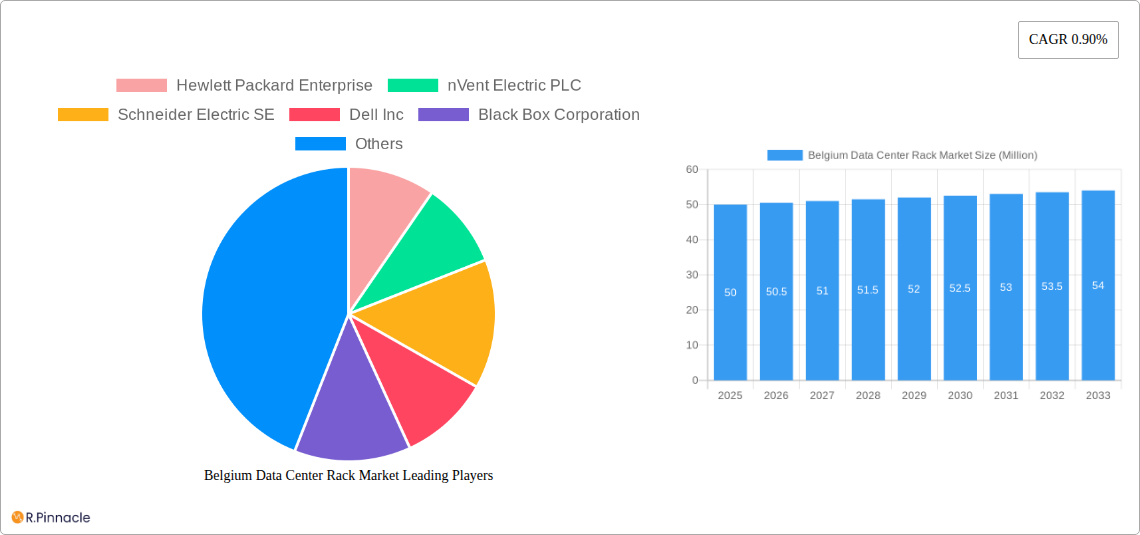The height and width of the screenshot is (535, 1140).
Task: Click the nVent Electric PLC legend swatch
Action: pos(413,86)
